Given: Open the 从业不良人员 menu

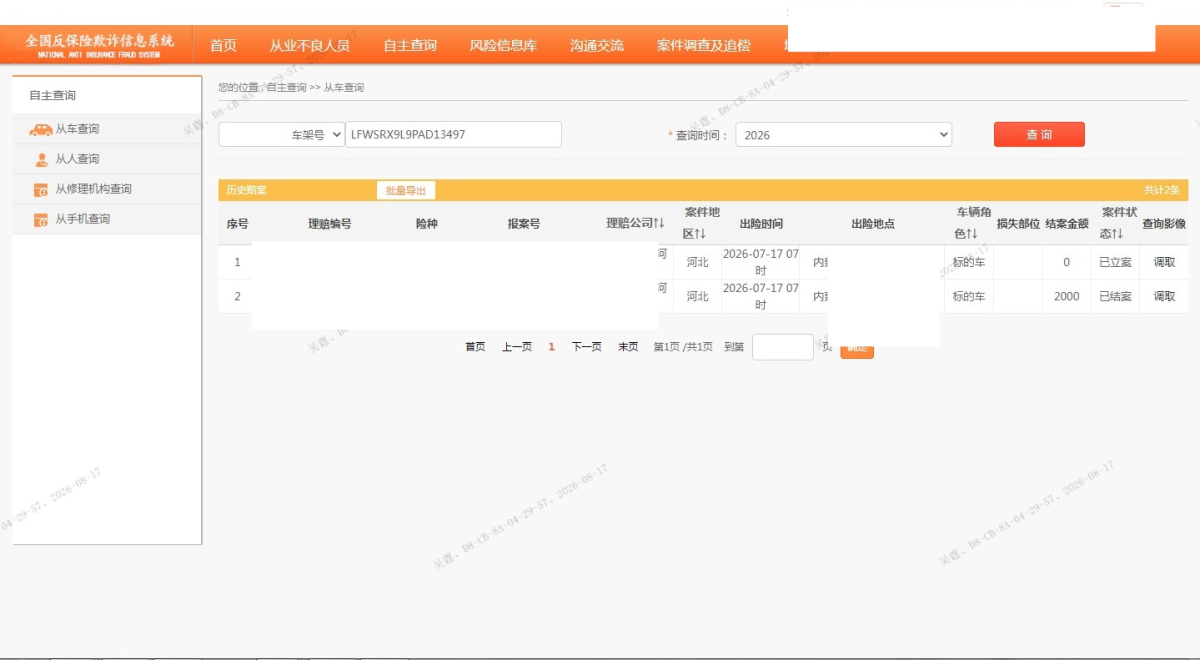Looking at the screenshot, I should 309,45.
